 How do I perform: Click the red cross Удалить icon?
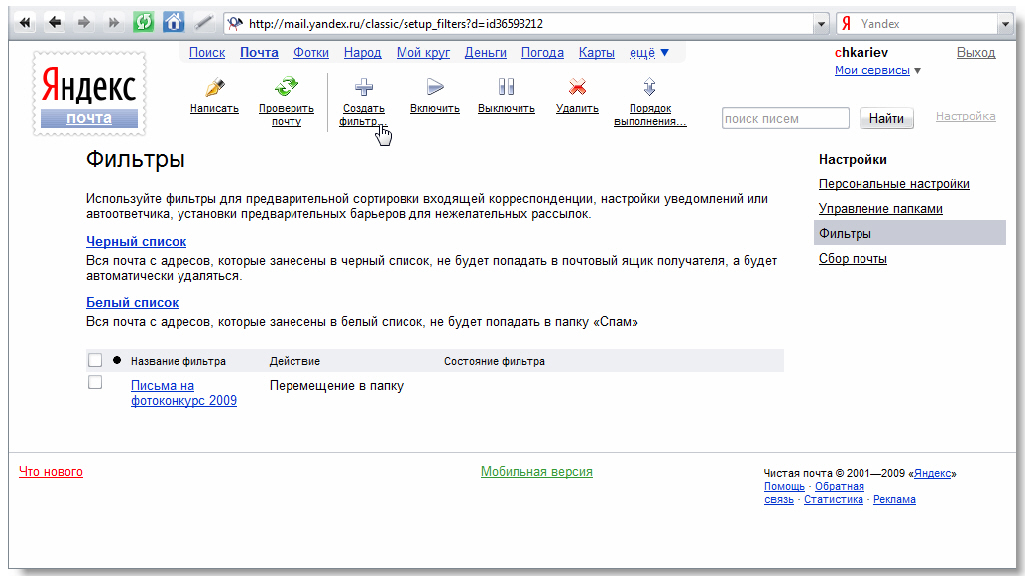(x=577, y=87)
